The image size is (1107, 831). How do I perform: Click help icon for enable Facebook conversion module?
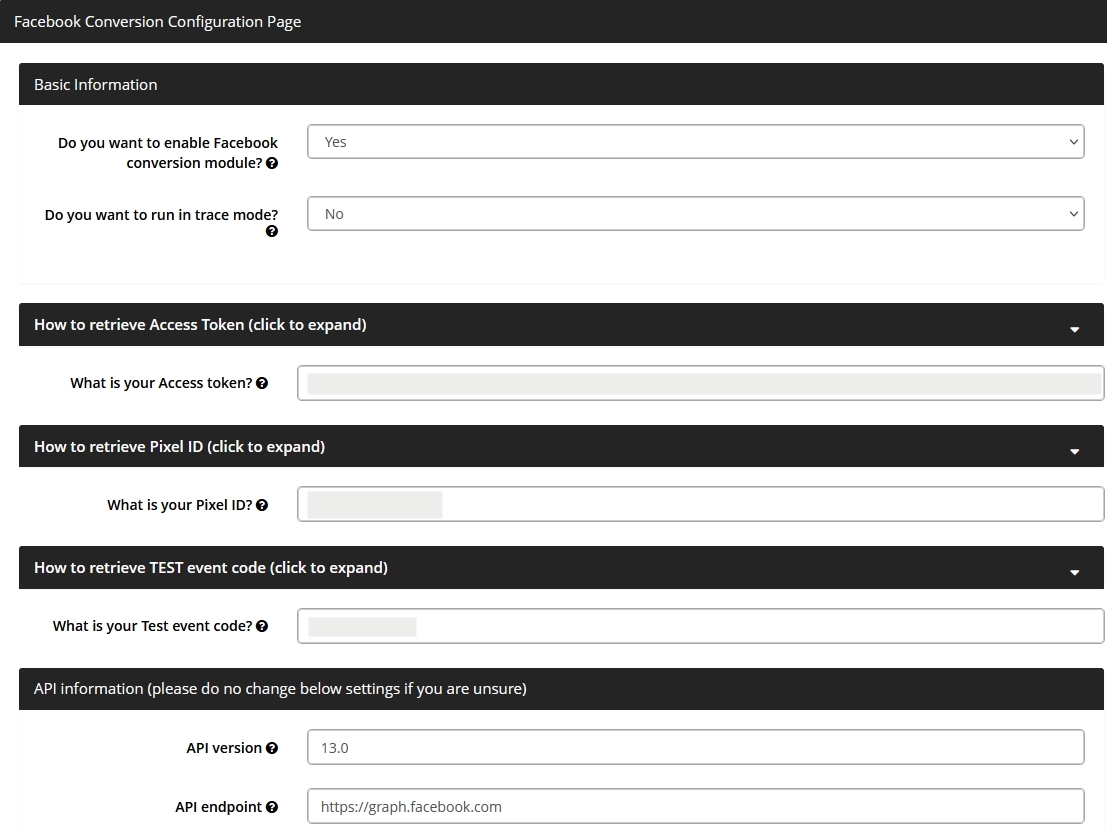pyautogui.click(x=272, y=163)
